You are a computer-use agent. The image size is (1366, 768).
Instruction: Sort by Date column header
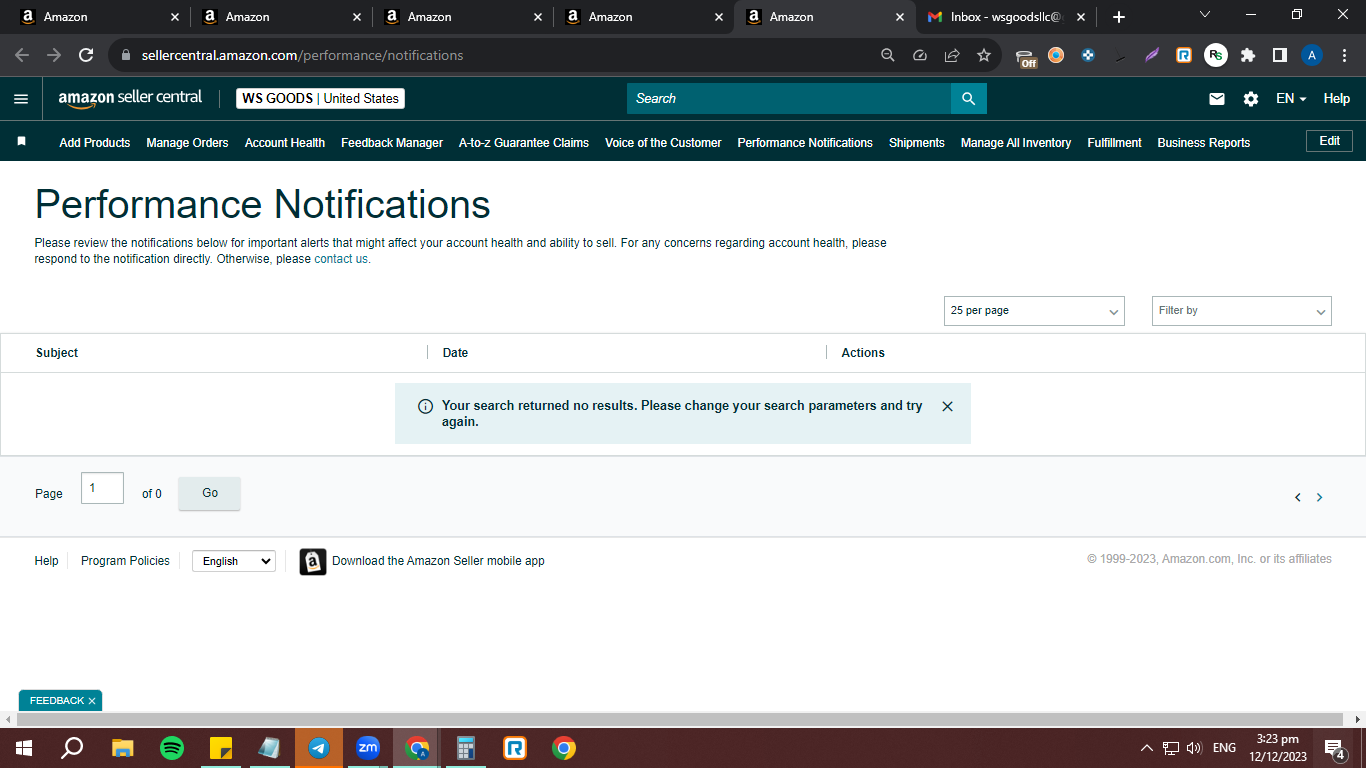[x=455, y=353]
